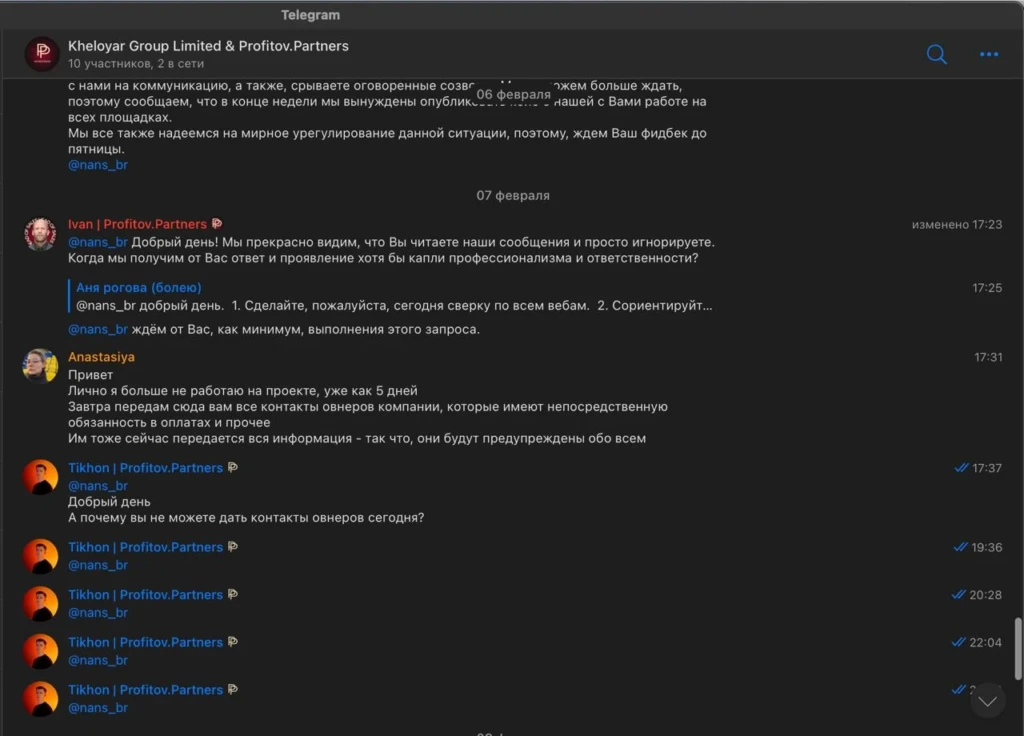The height and width of the screenshot is (736, 1024).
Task: Open Tikhon's avatar on the 17:37 message
Action: 40,477
